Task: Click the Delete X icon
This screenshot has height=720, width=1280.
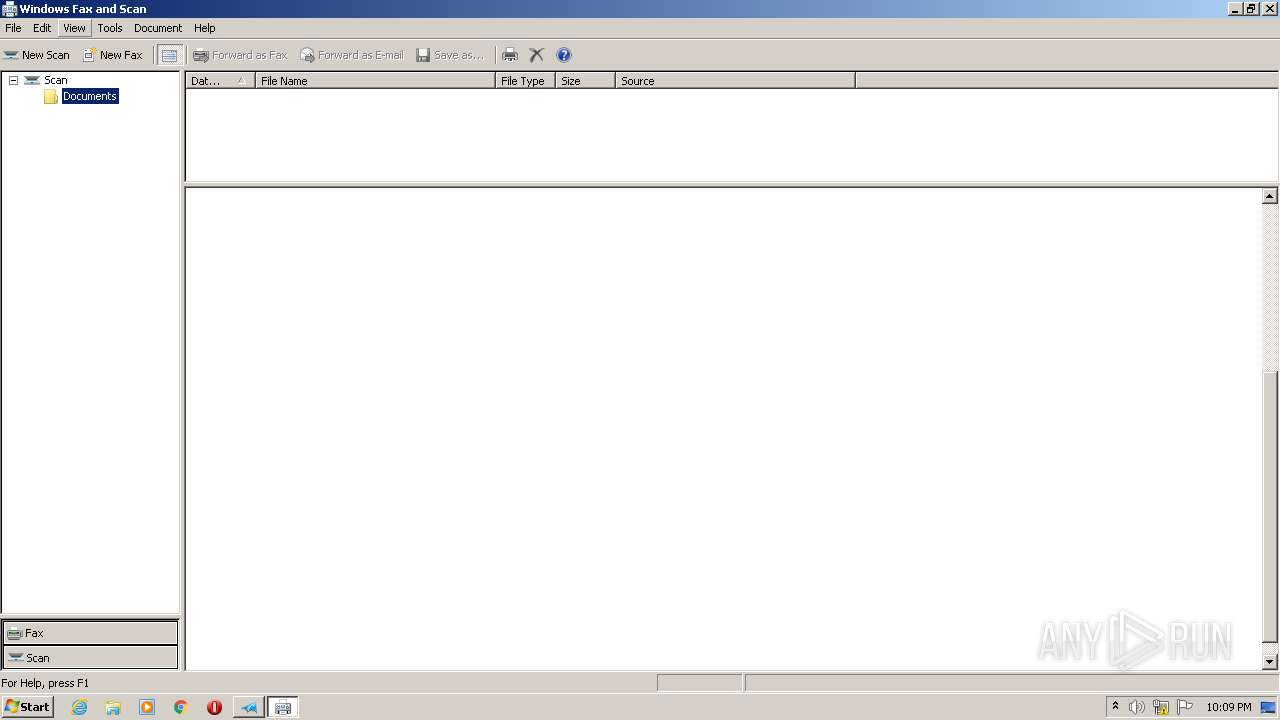Action: point(537,55)
